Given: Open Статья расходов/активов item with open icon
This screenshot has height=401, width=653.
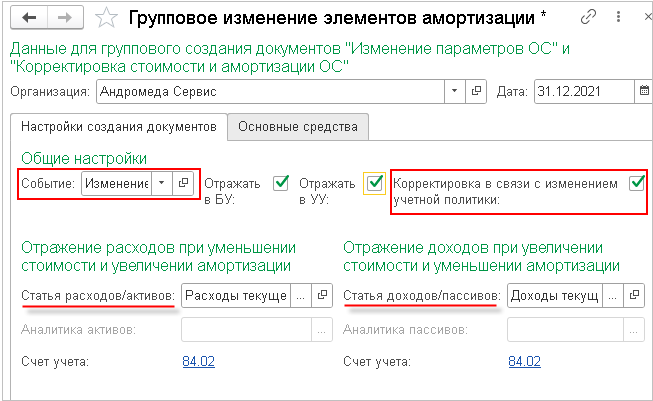Looking at the screenshot, I should click(x=322, y=296).
